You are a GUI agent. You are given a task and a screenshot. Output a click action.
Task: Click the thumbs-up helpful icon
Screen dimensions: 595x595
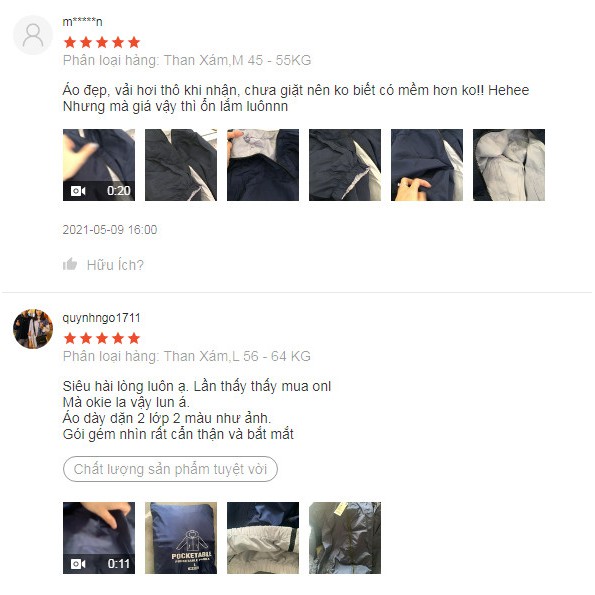point(70,264)
